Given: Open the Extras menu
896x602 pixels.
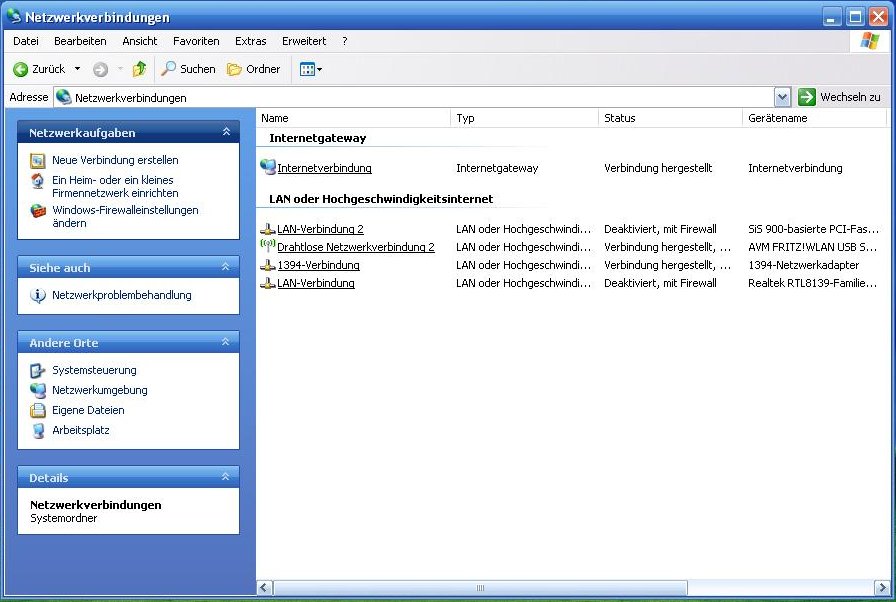Looking at the screenshot, I should (x=250, y=41).
